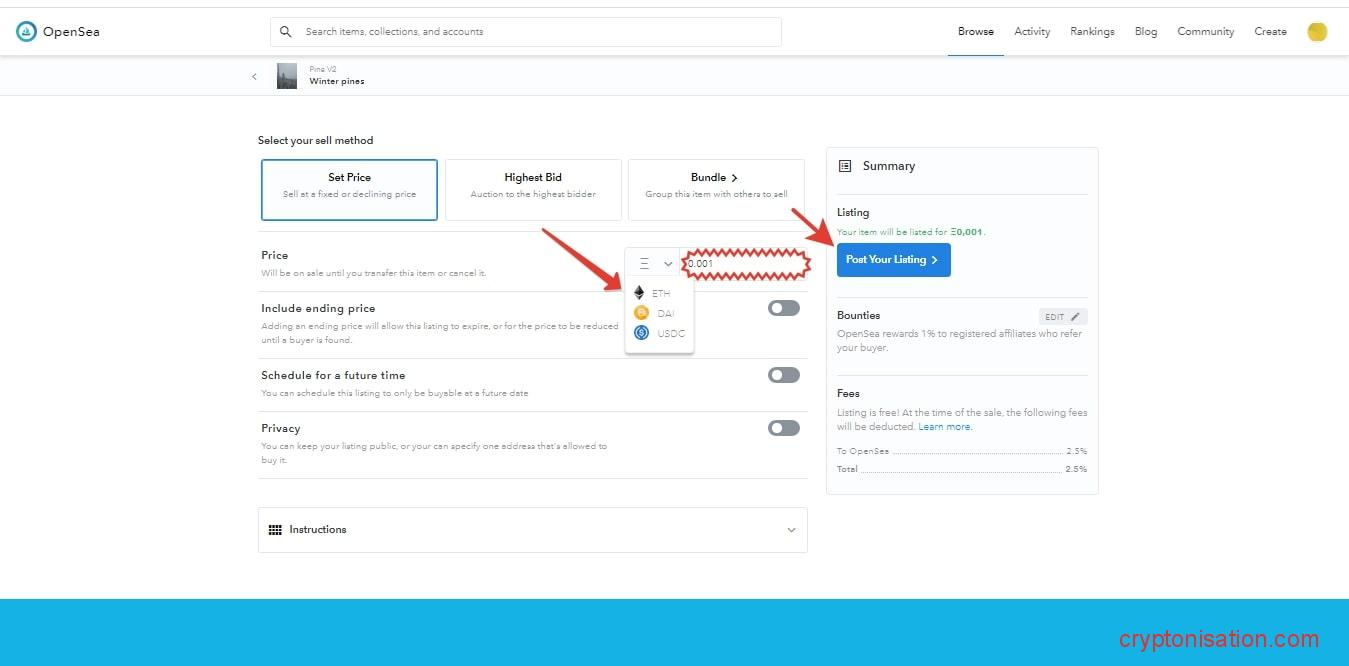Choose the DAI coin option

tap(641, 313)
